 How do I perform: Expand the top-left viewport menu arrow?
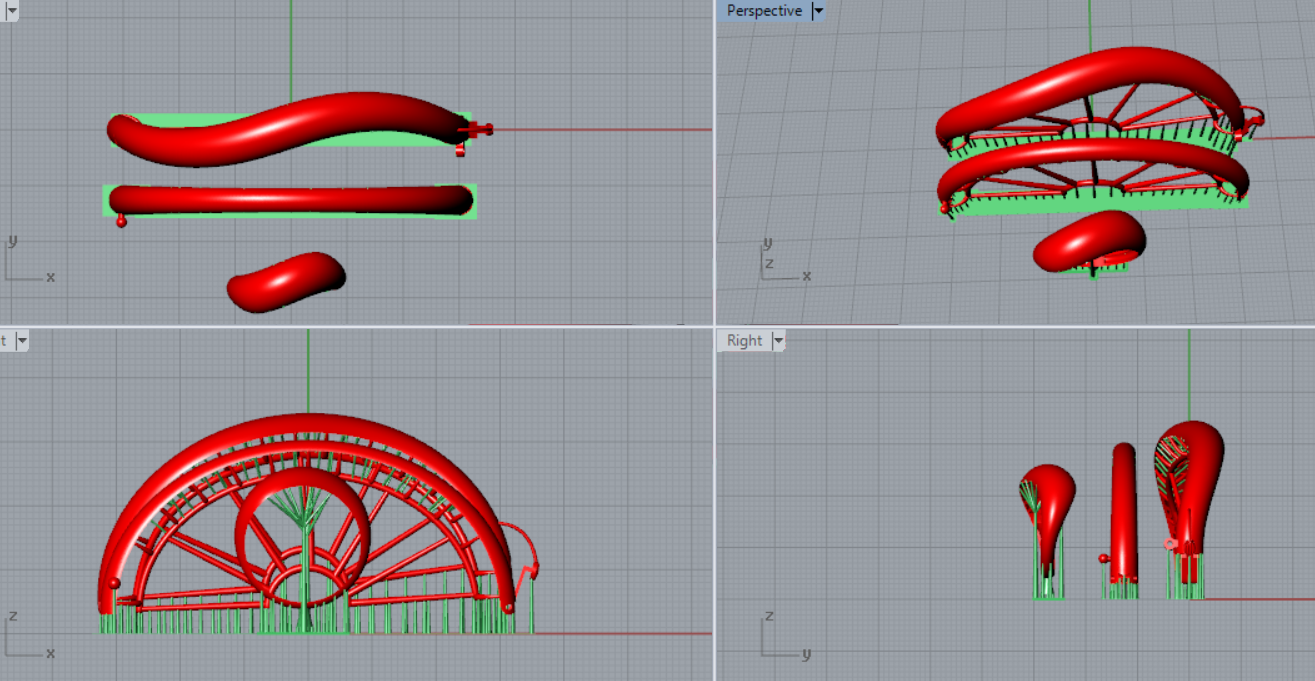[12, 11]
